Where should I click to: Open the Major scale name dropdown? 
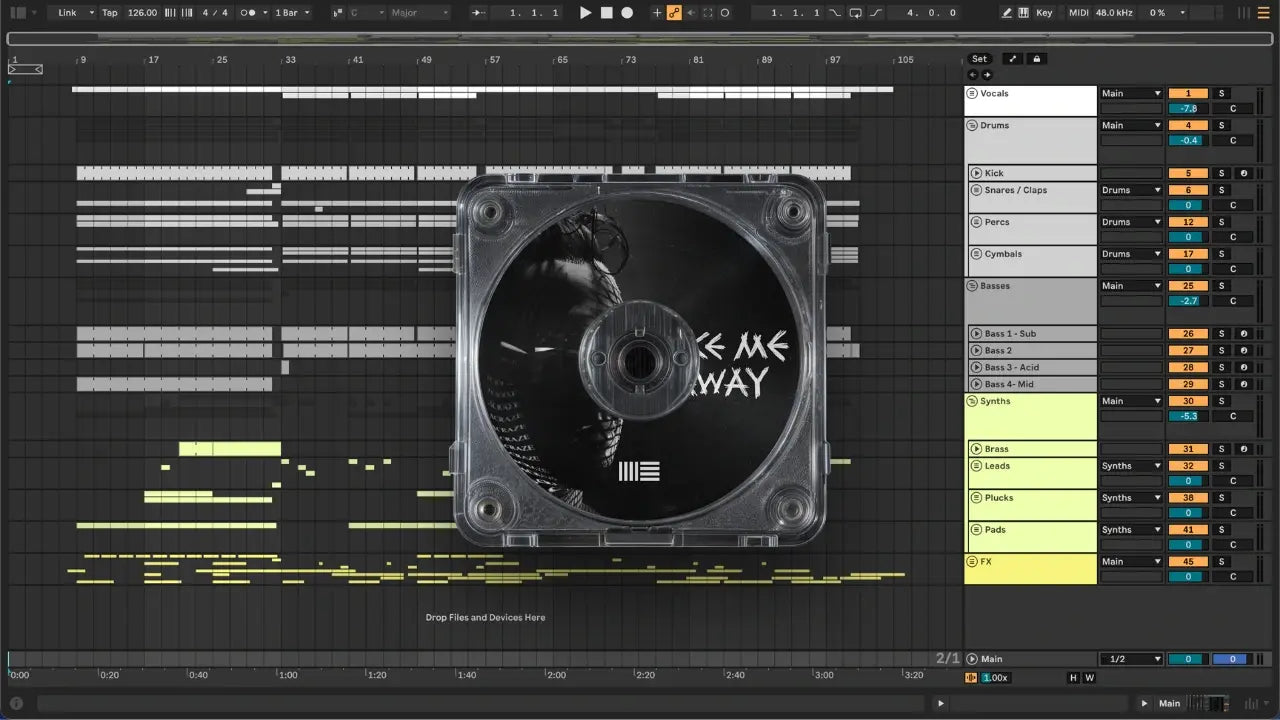(420, 13)
